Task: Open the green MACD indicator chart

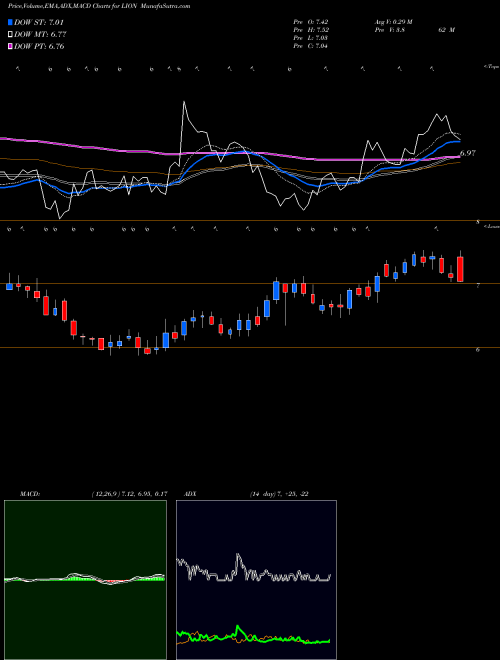Action: coord(85,580)
